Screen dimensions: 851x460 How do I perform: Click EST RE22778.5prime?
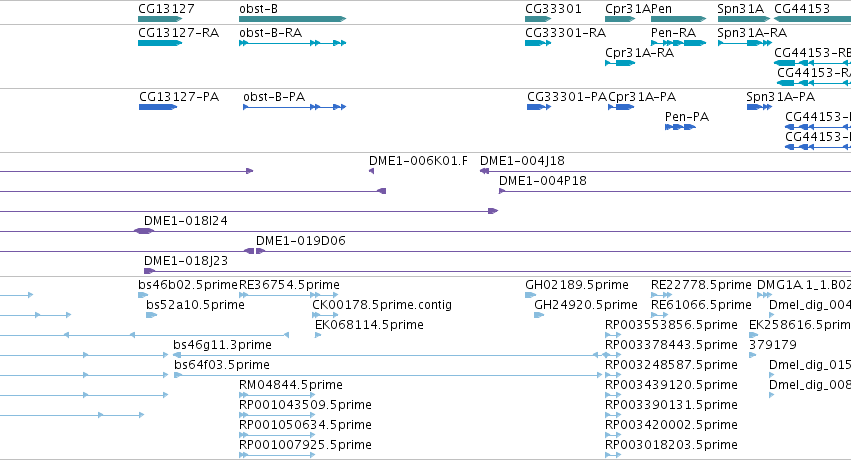[701, 285]
